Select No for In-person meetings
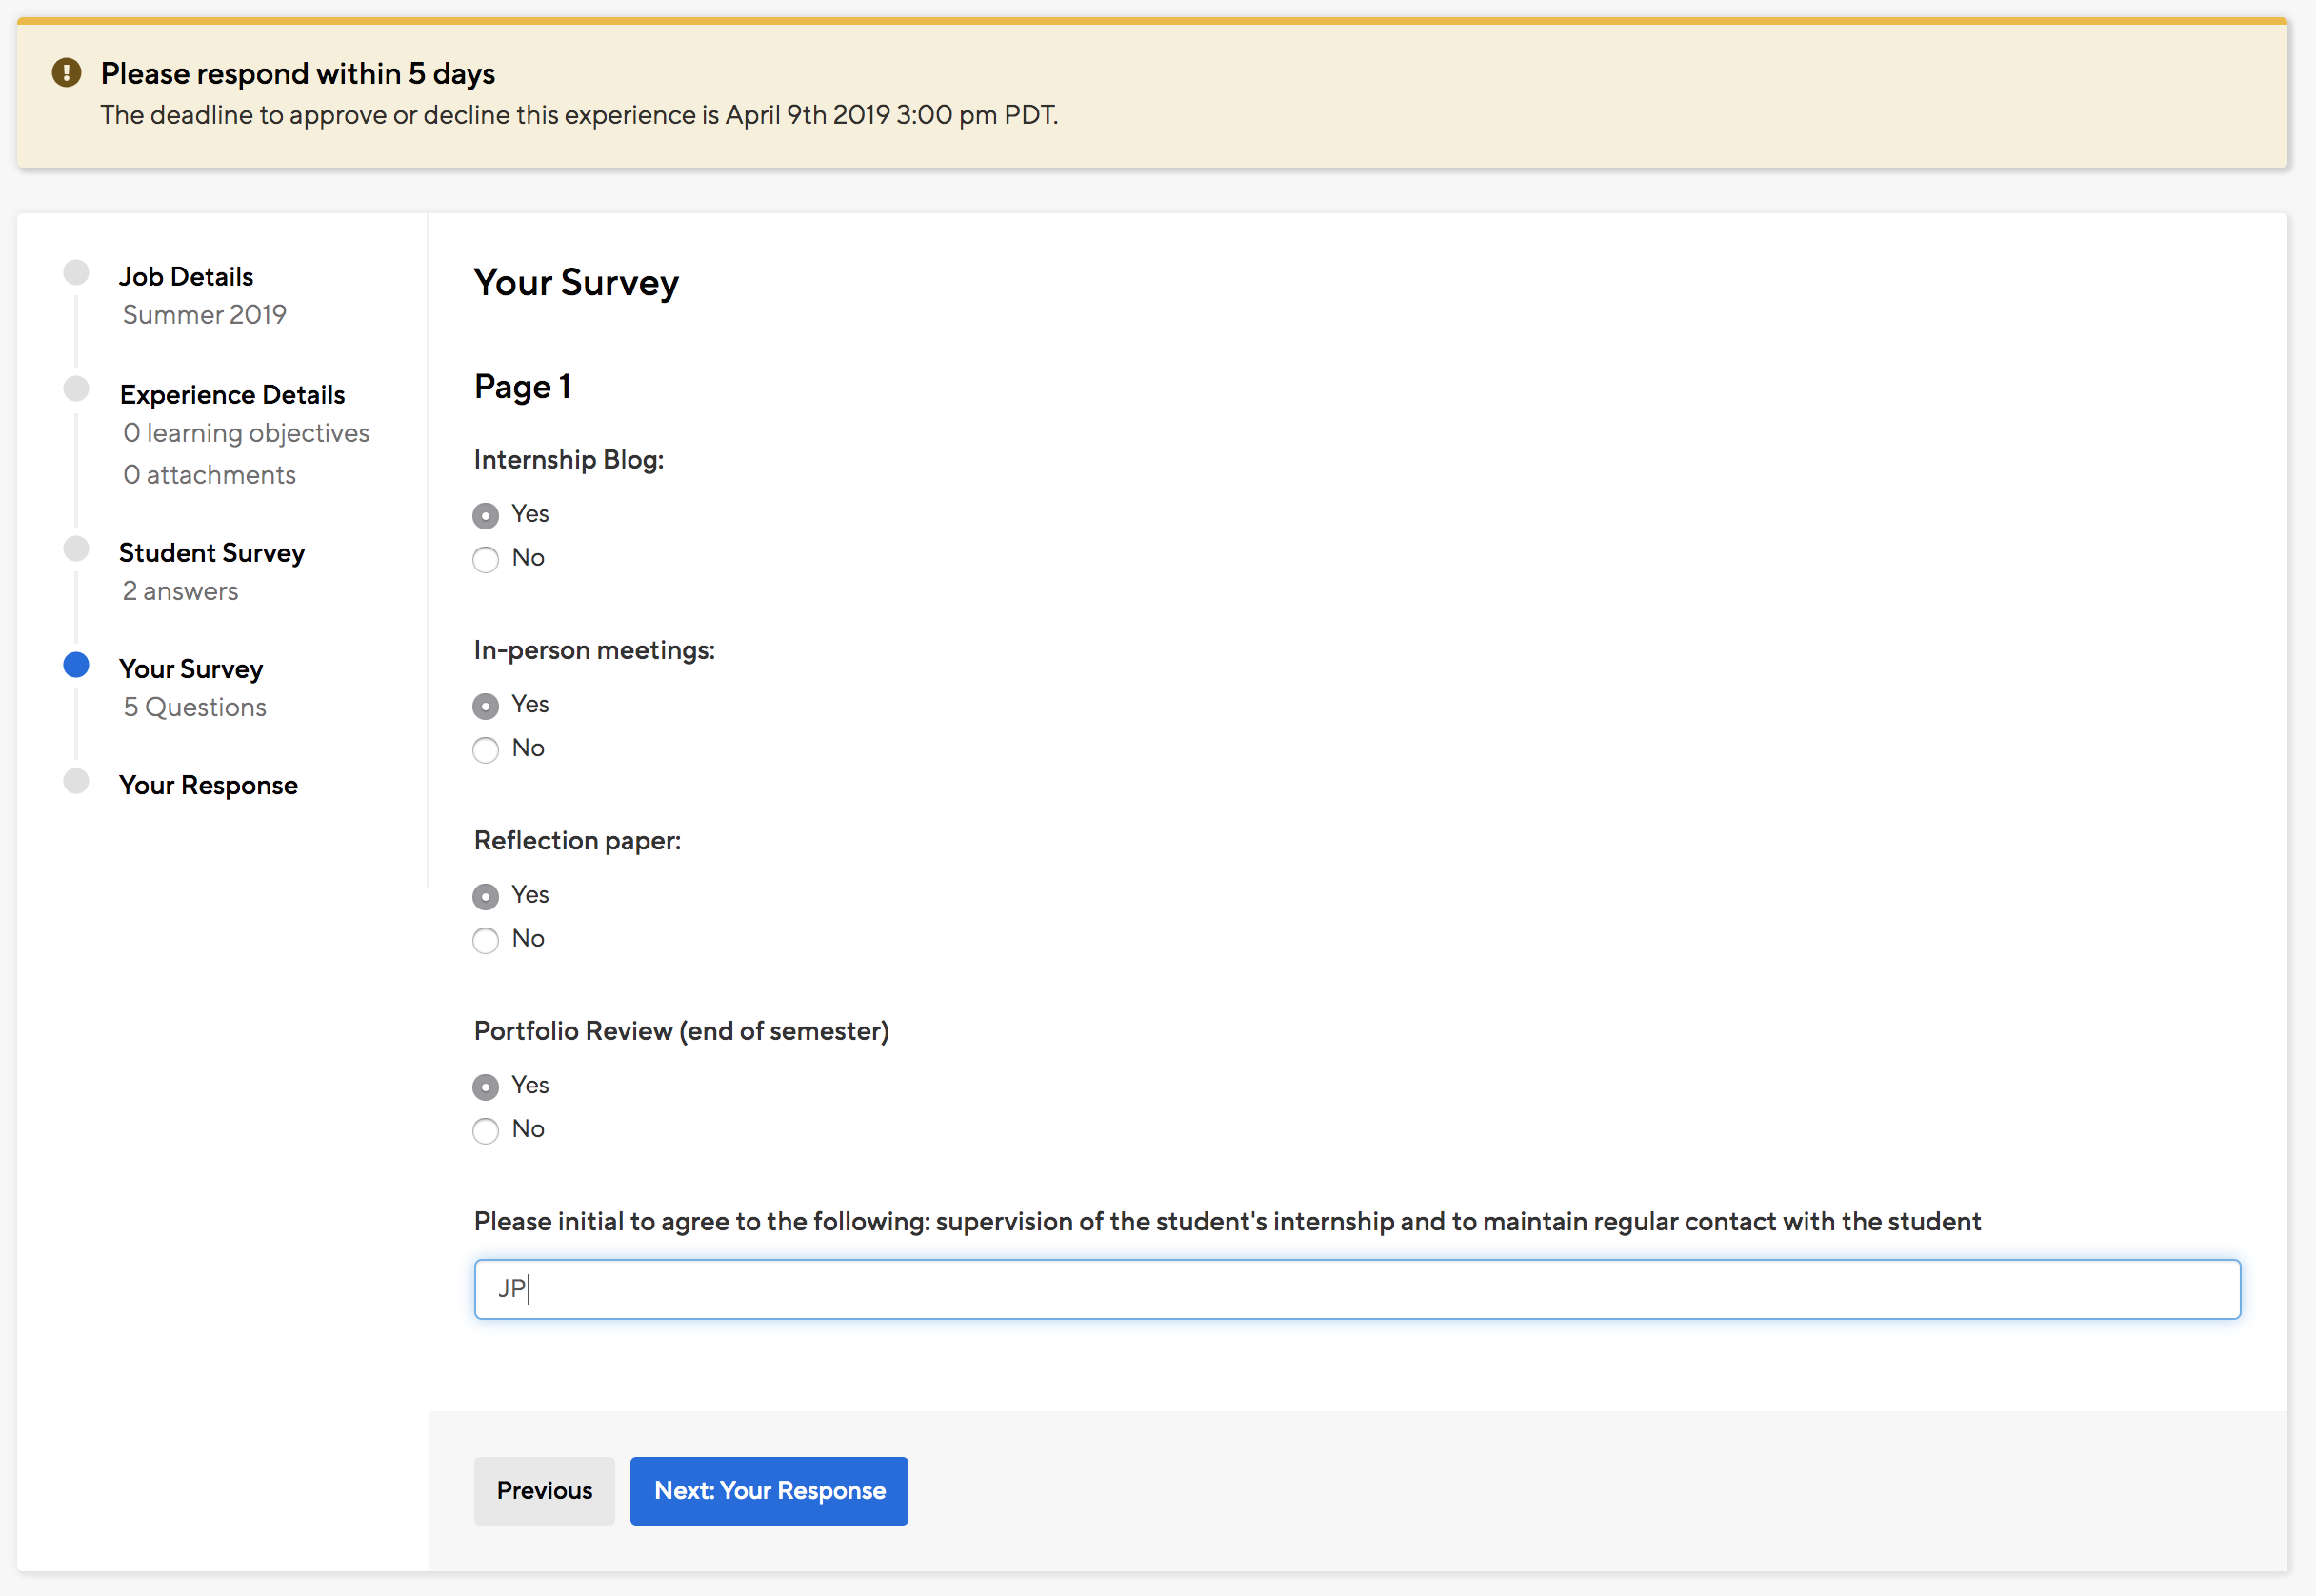Image resolution: width=2316 pixels, height=1596 pixels. click(485, 750)
